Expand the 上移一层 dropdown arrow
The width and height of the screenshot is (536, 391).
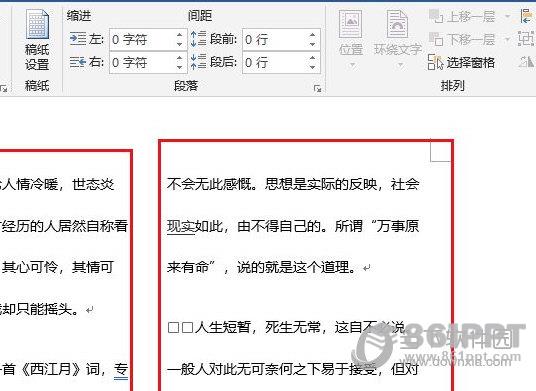coord(507,16)
